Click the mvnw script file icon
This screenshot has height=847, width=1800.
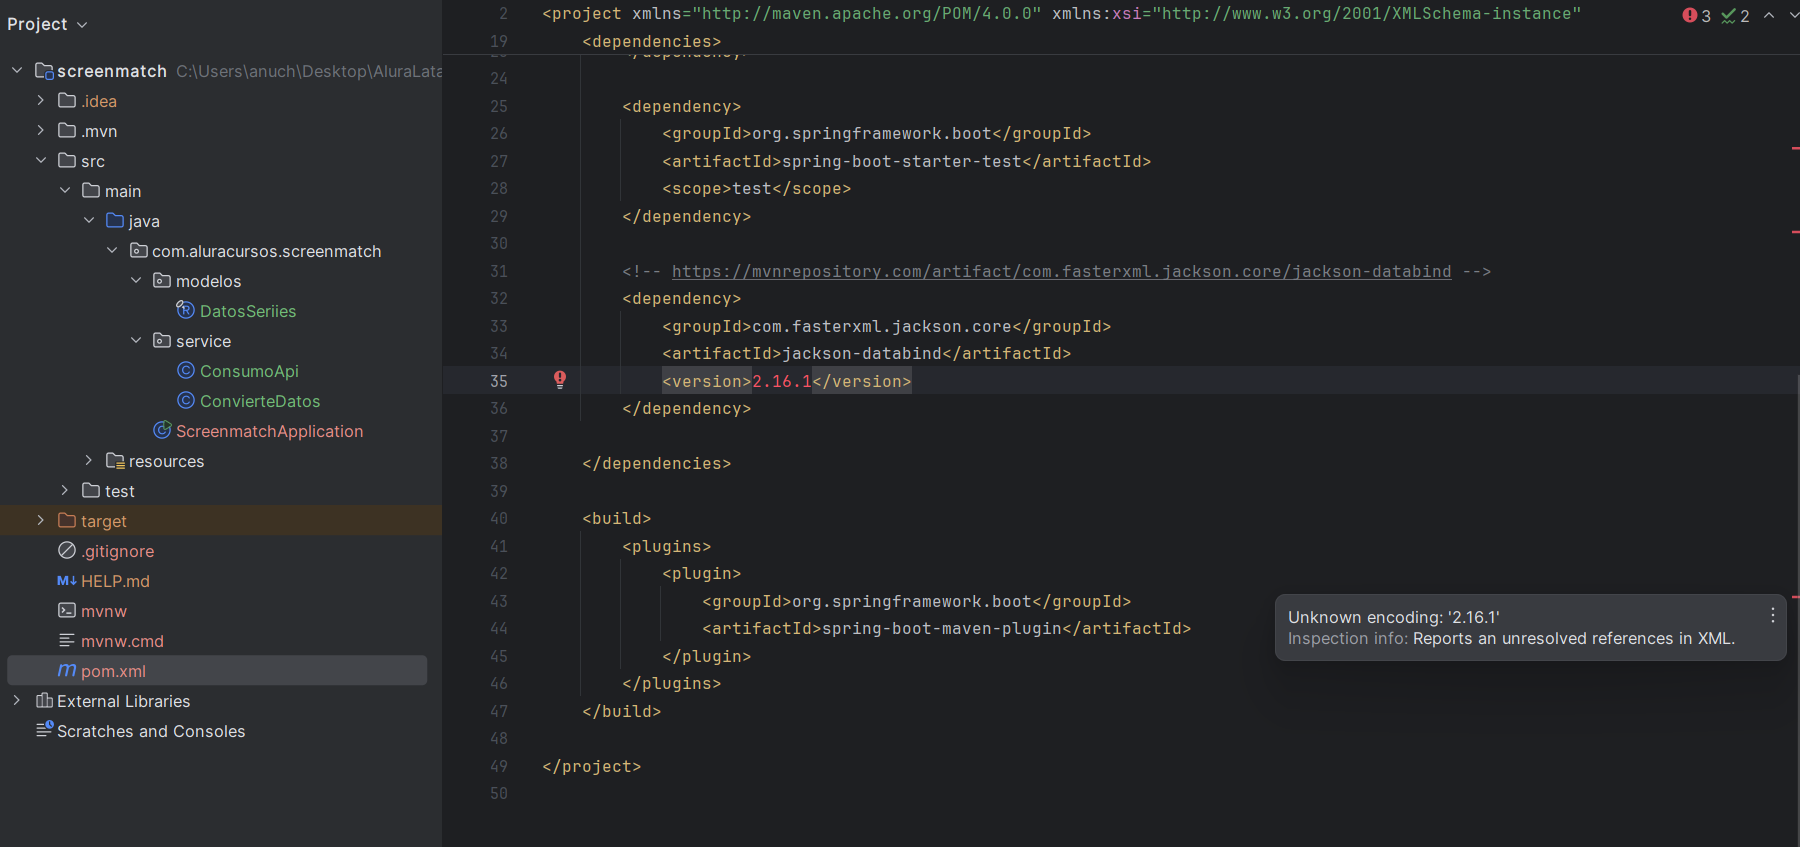pyautogui.click(x=67, y=610)
